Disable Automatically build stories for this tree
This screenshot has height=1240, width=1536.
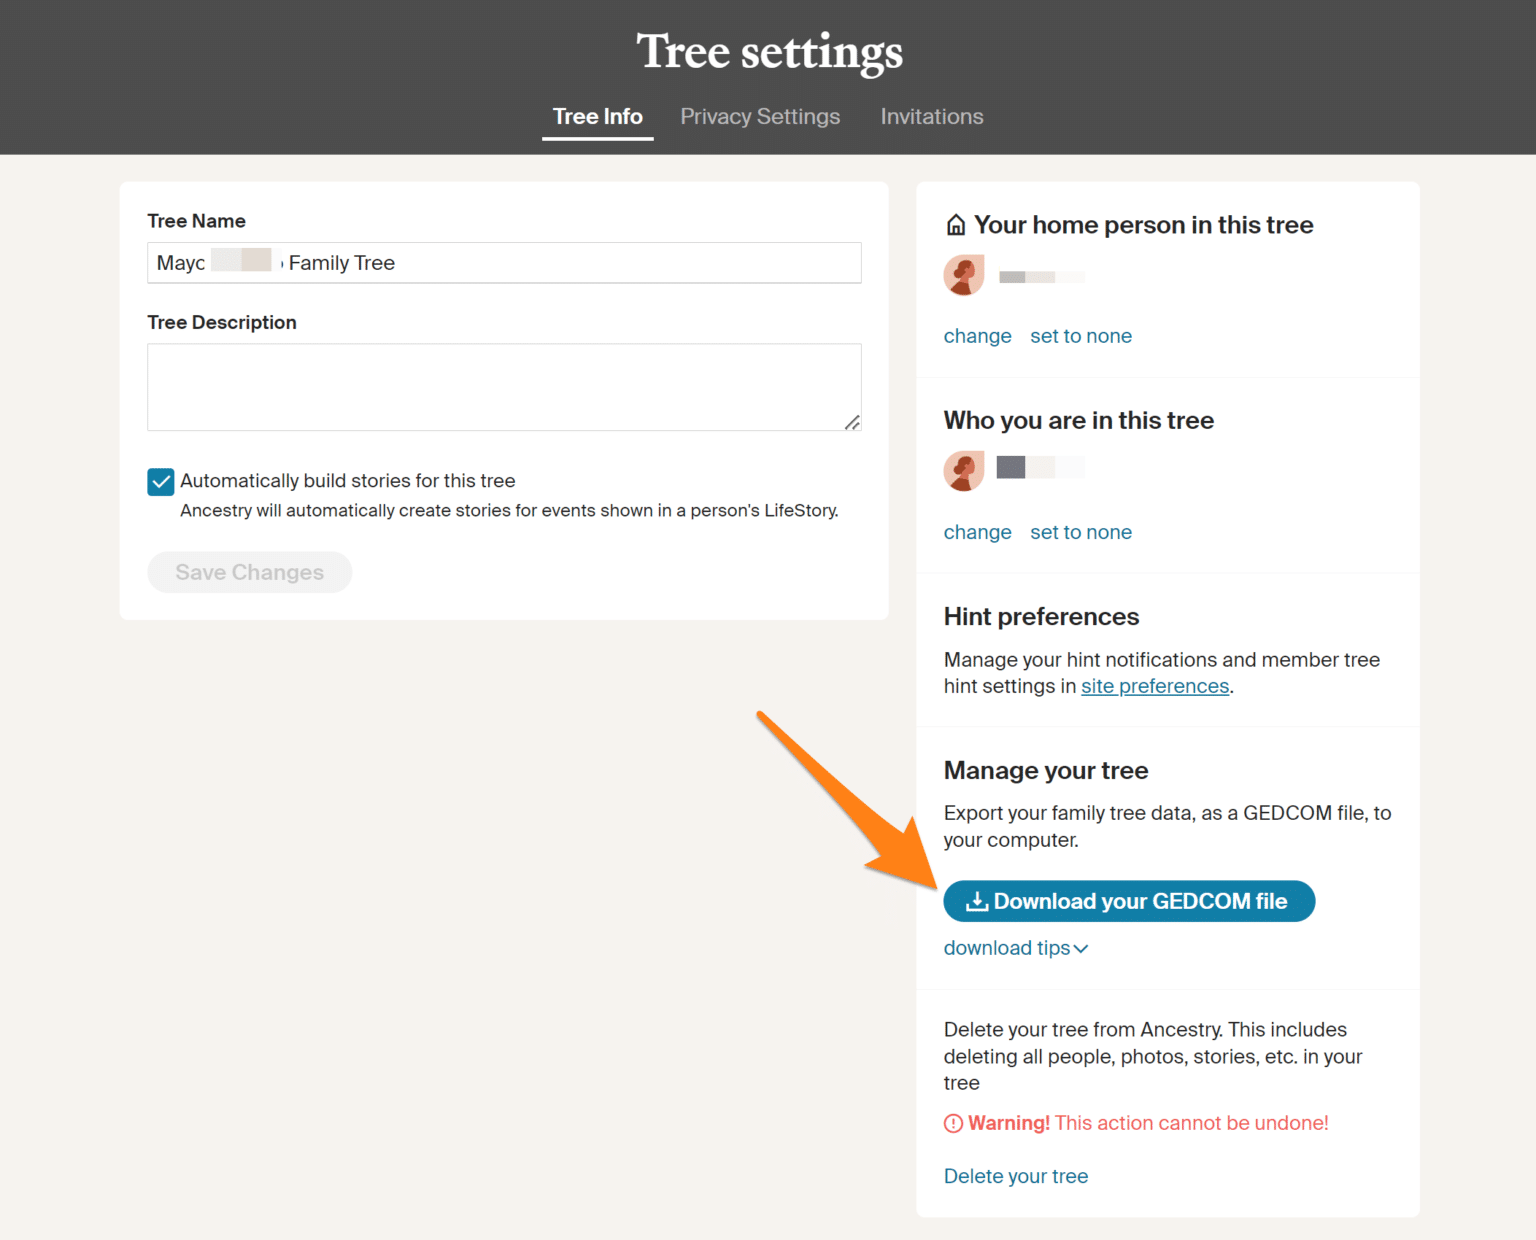(161, 481)
